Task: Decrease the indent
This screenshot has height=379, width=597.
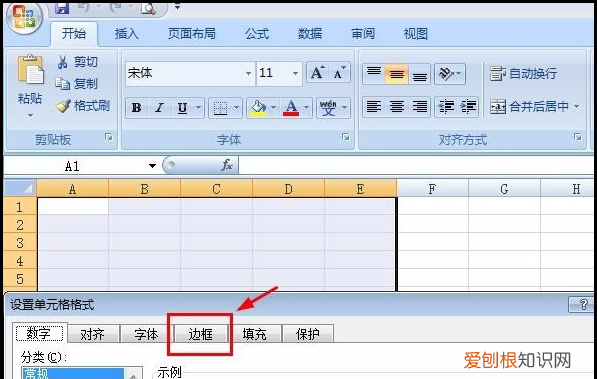Action: pyautogui.click(x=446, y=107)
